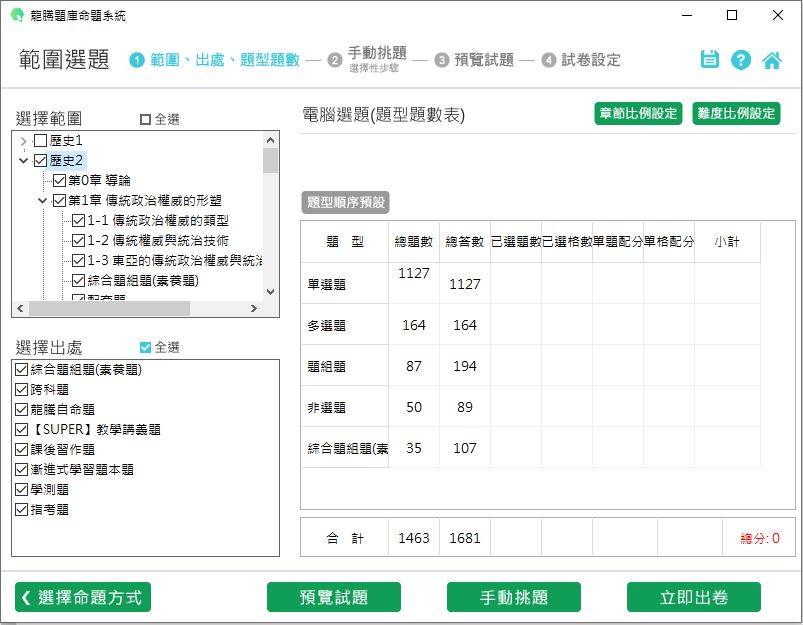Image resolution: width=803 pixels, height=625 pixels.
Task: Click the app logo in title bar
Action: [x=17, y=15]
